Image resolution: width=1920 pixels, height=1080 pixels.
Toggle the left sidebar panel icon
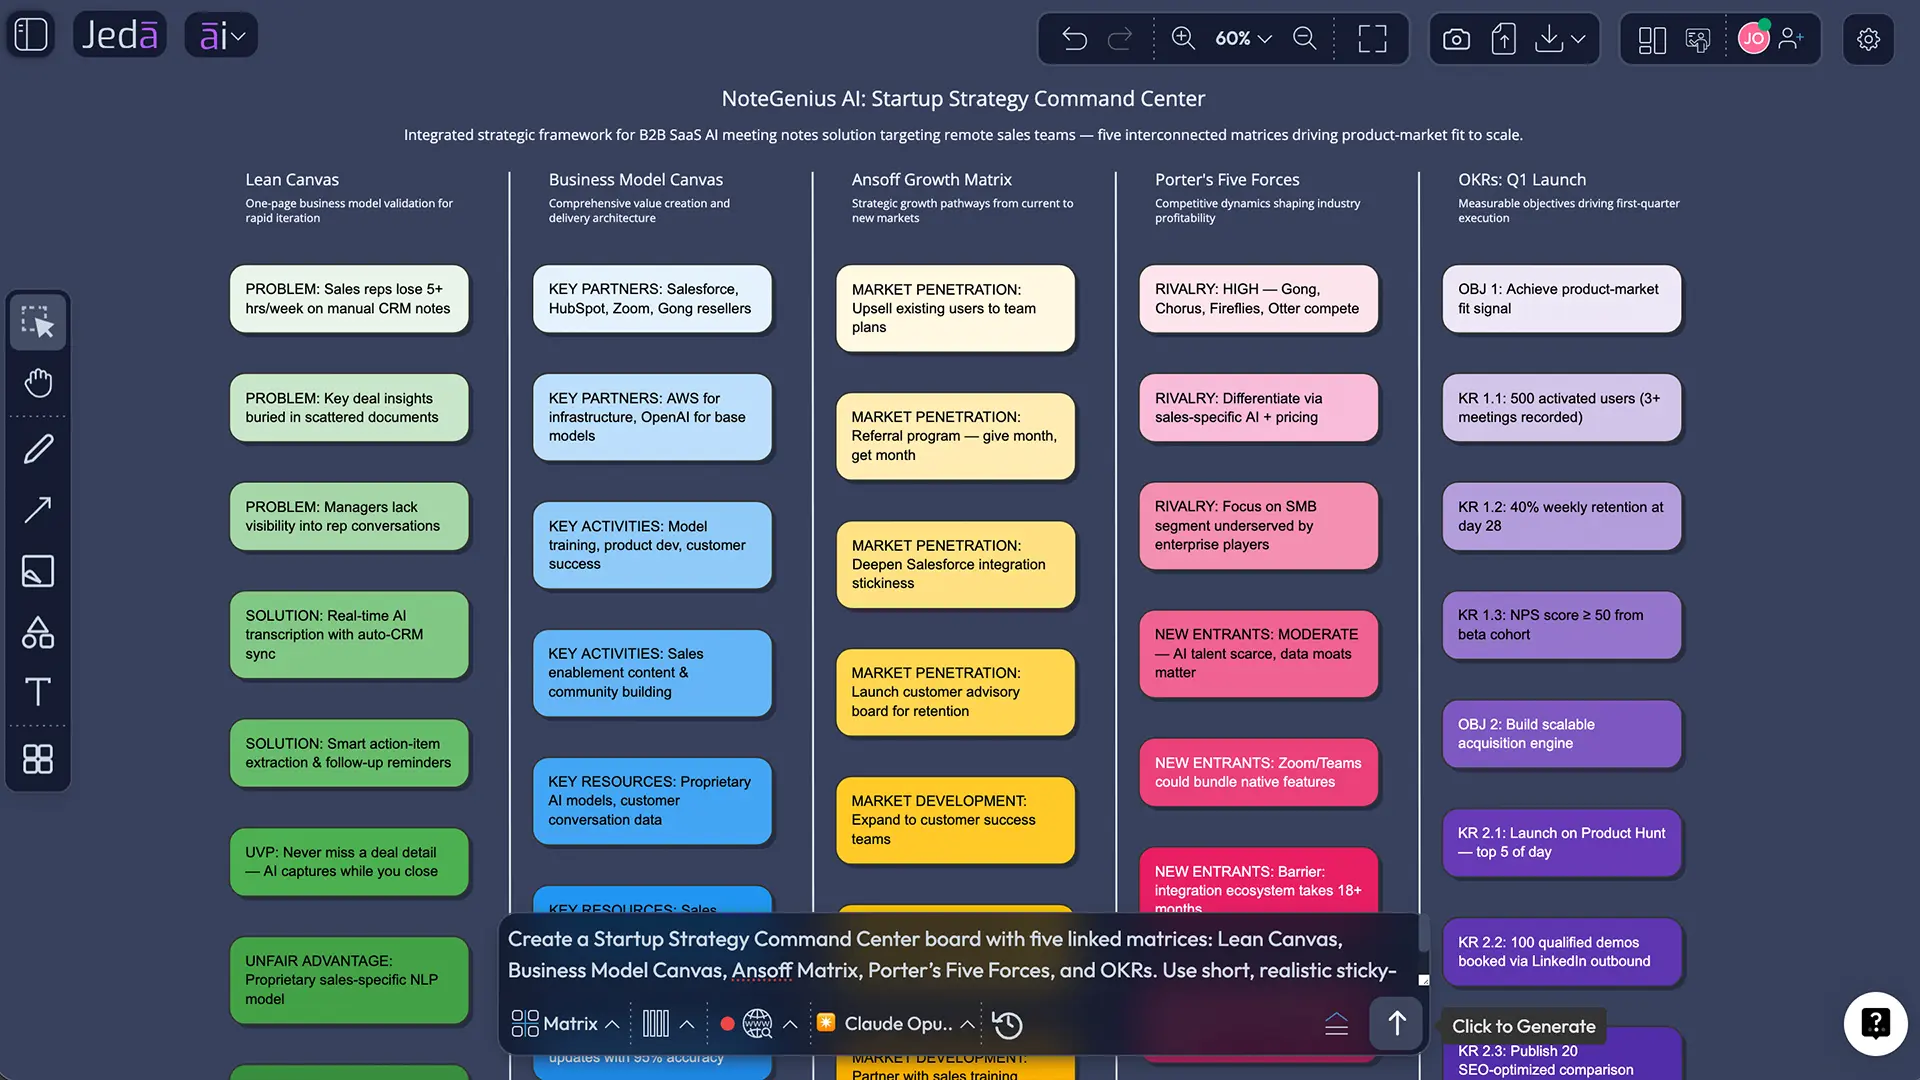pyautogui.click(x=31, y=35)
